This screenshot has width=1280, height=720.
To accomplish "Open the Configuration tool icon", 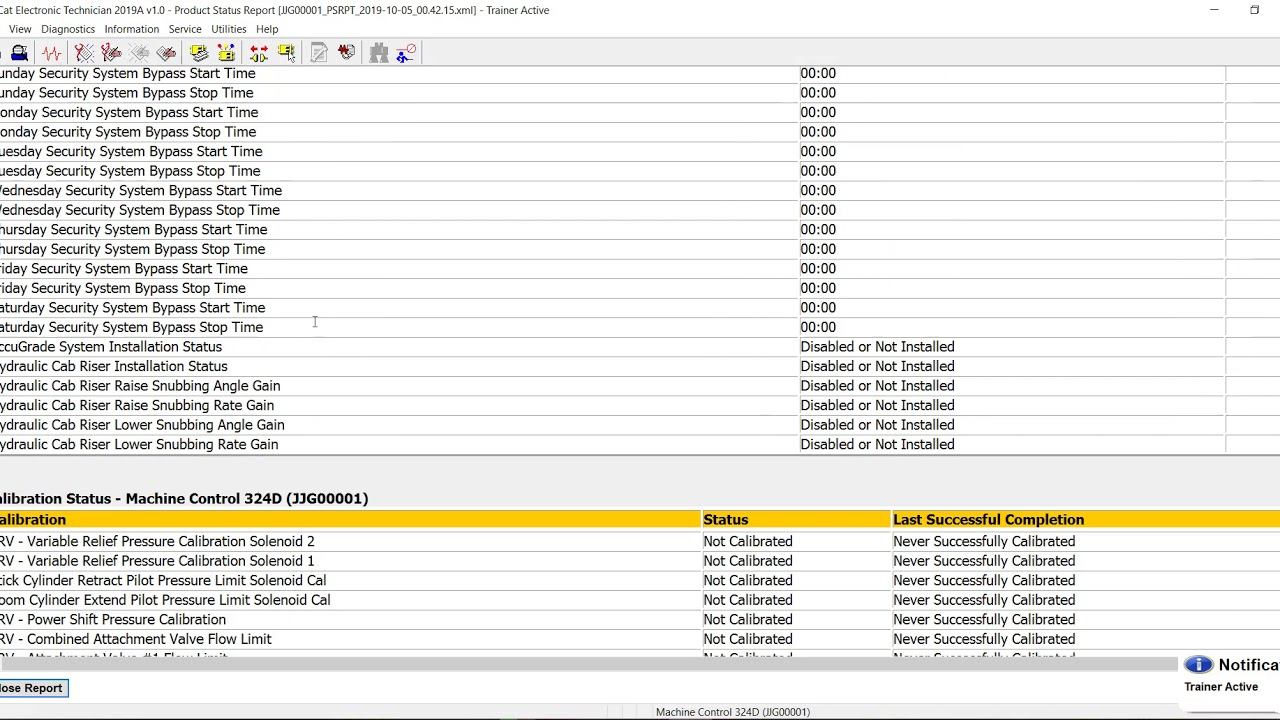I will pyautogui.click(x=226, y=53).
